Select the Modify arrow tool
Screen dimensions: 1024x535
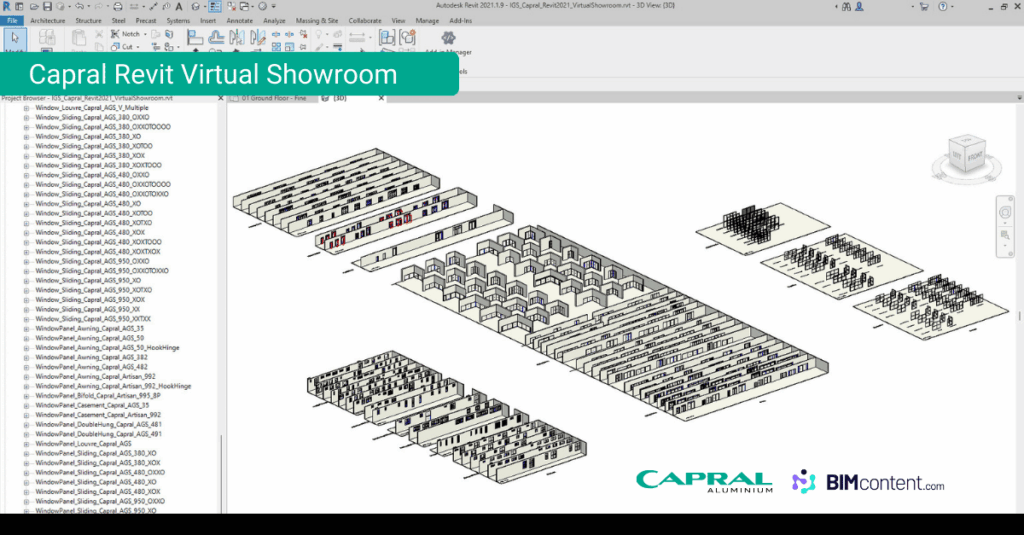point(15,38)
